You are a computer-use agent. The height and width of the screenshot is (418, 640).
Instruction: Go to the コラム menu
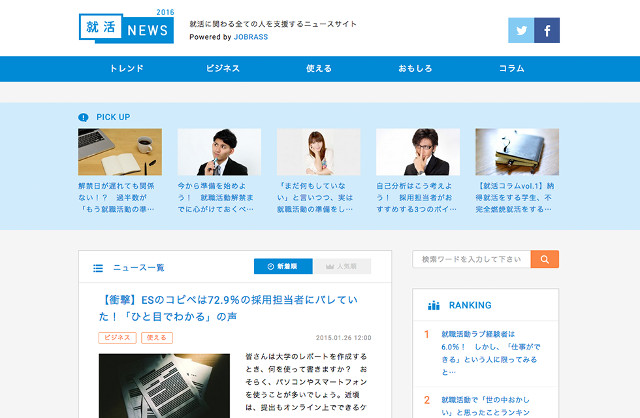click(511, 69)
